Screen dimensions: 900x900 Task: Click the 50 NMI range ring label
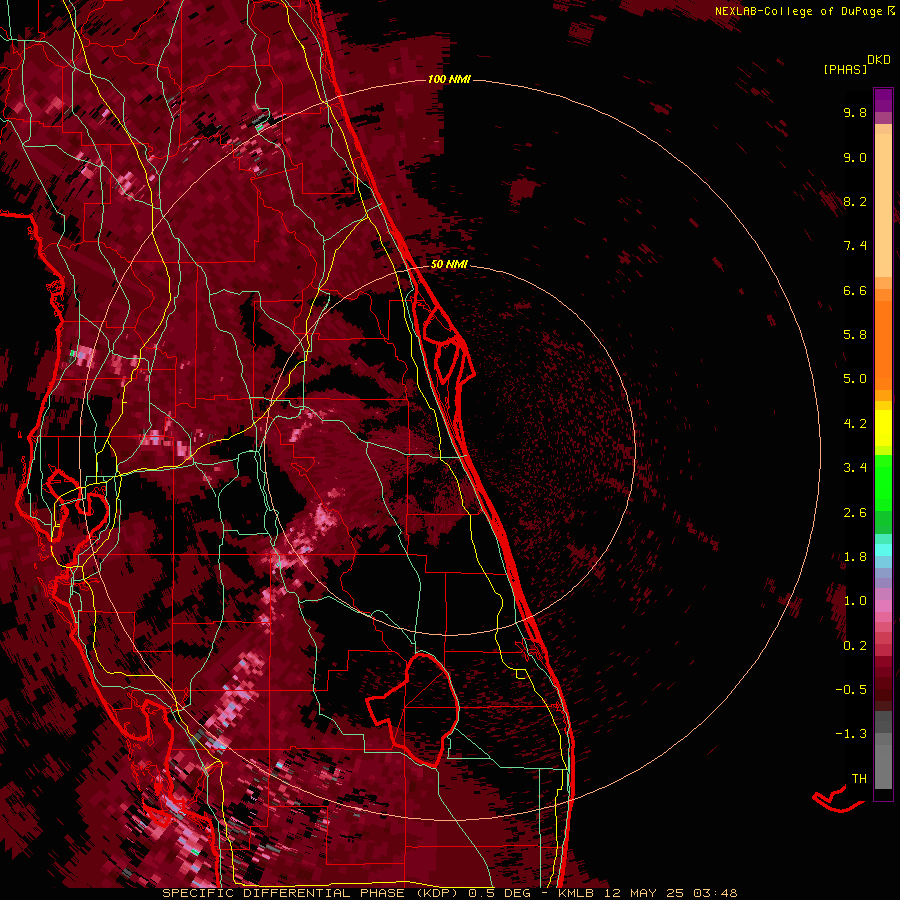point(449,264)
